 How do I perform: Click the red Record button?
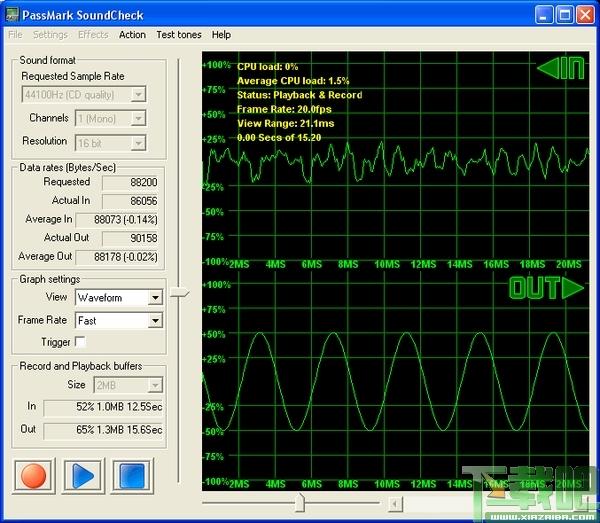34,474
